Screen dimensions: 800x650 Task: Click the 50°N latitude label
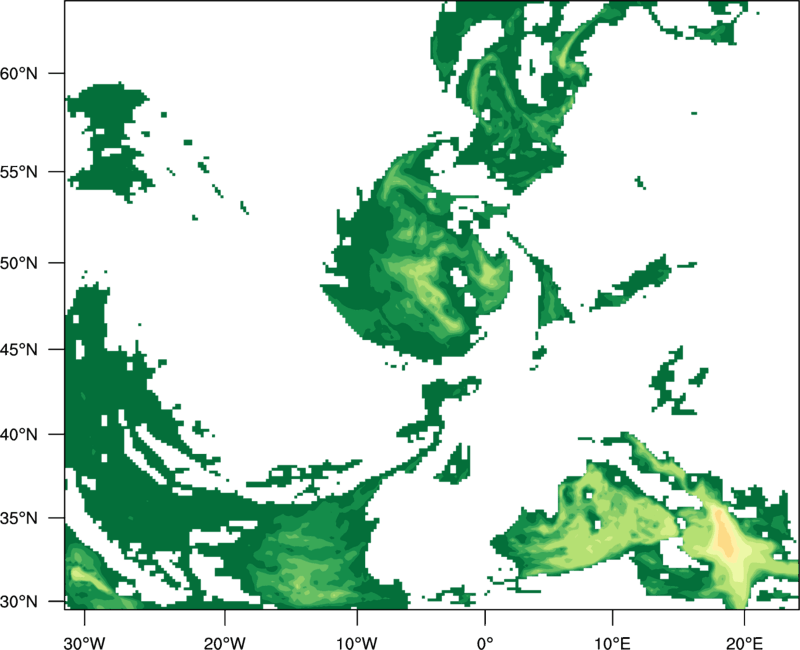(19, 263)
